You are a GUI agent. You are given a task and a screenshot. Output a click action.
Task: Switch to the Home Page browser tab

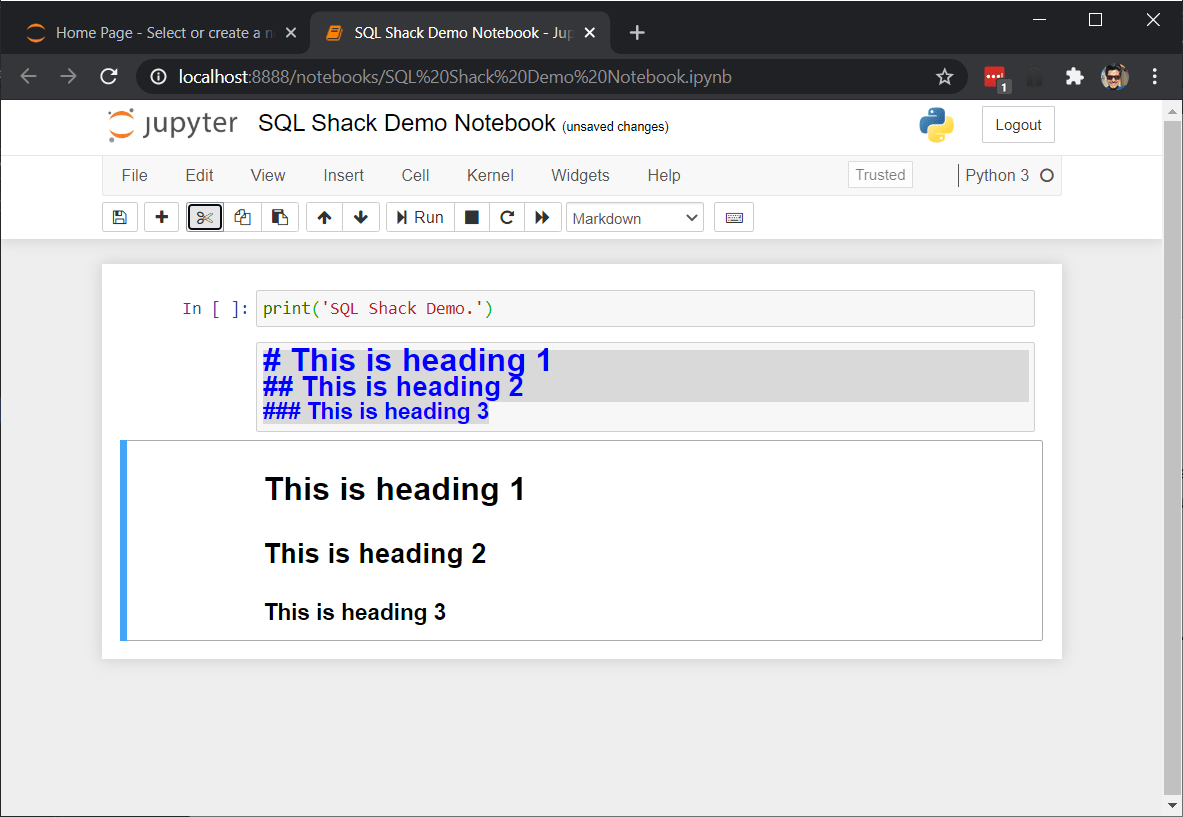(150, 32)
